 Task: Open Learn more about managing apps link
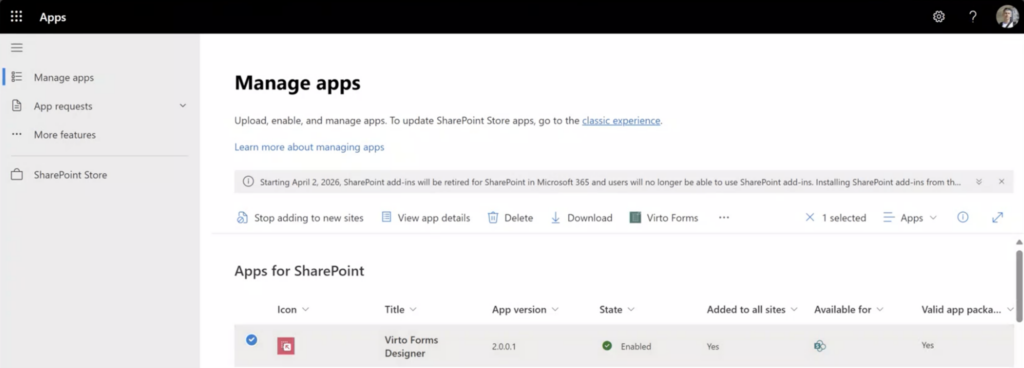[310, 147]
